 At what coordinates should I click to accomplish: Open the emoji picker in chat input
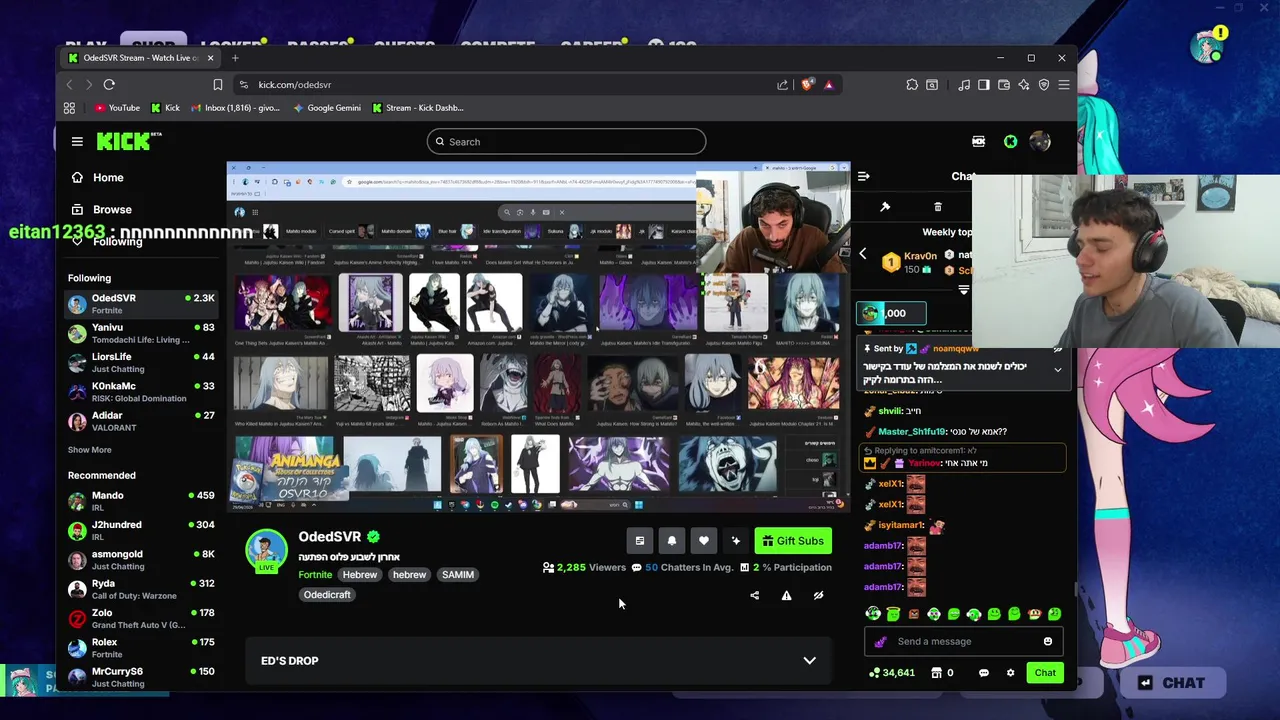[1048, 642]
